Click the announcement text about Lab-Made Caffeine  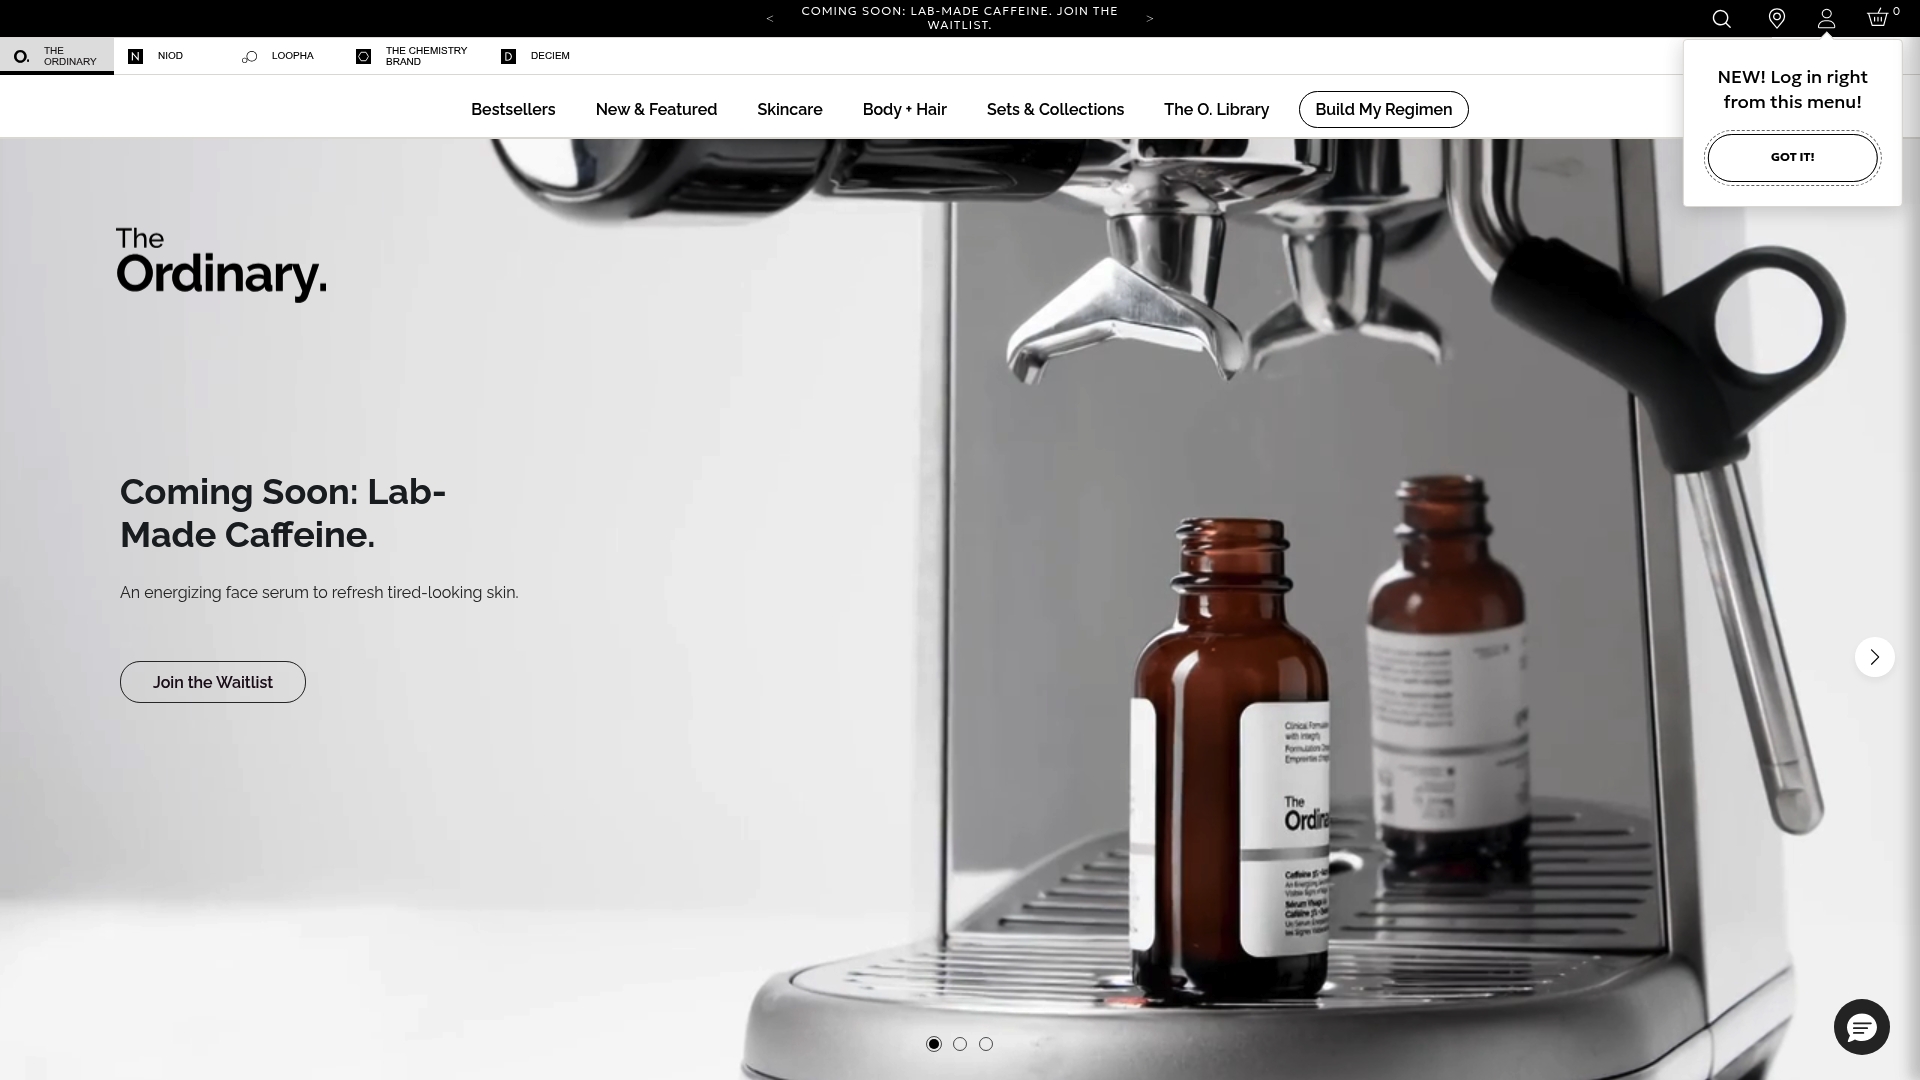tap(960, 18)
